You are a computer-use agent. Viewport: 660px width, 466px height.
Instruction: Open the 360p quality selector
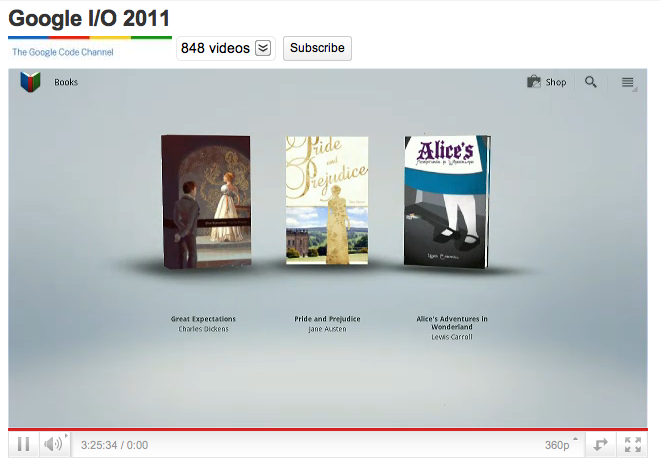click(557, 445)
